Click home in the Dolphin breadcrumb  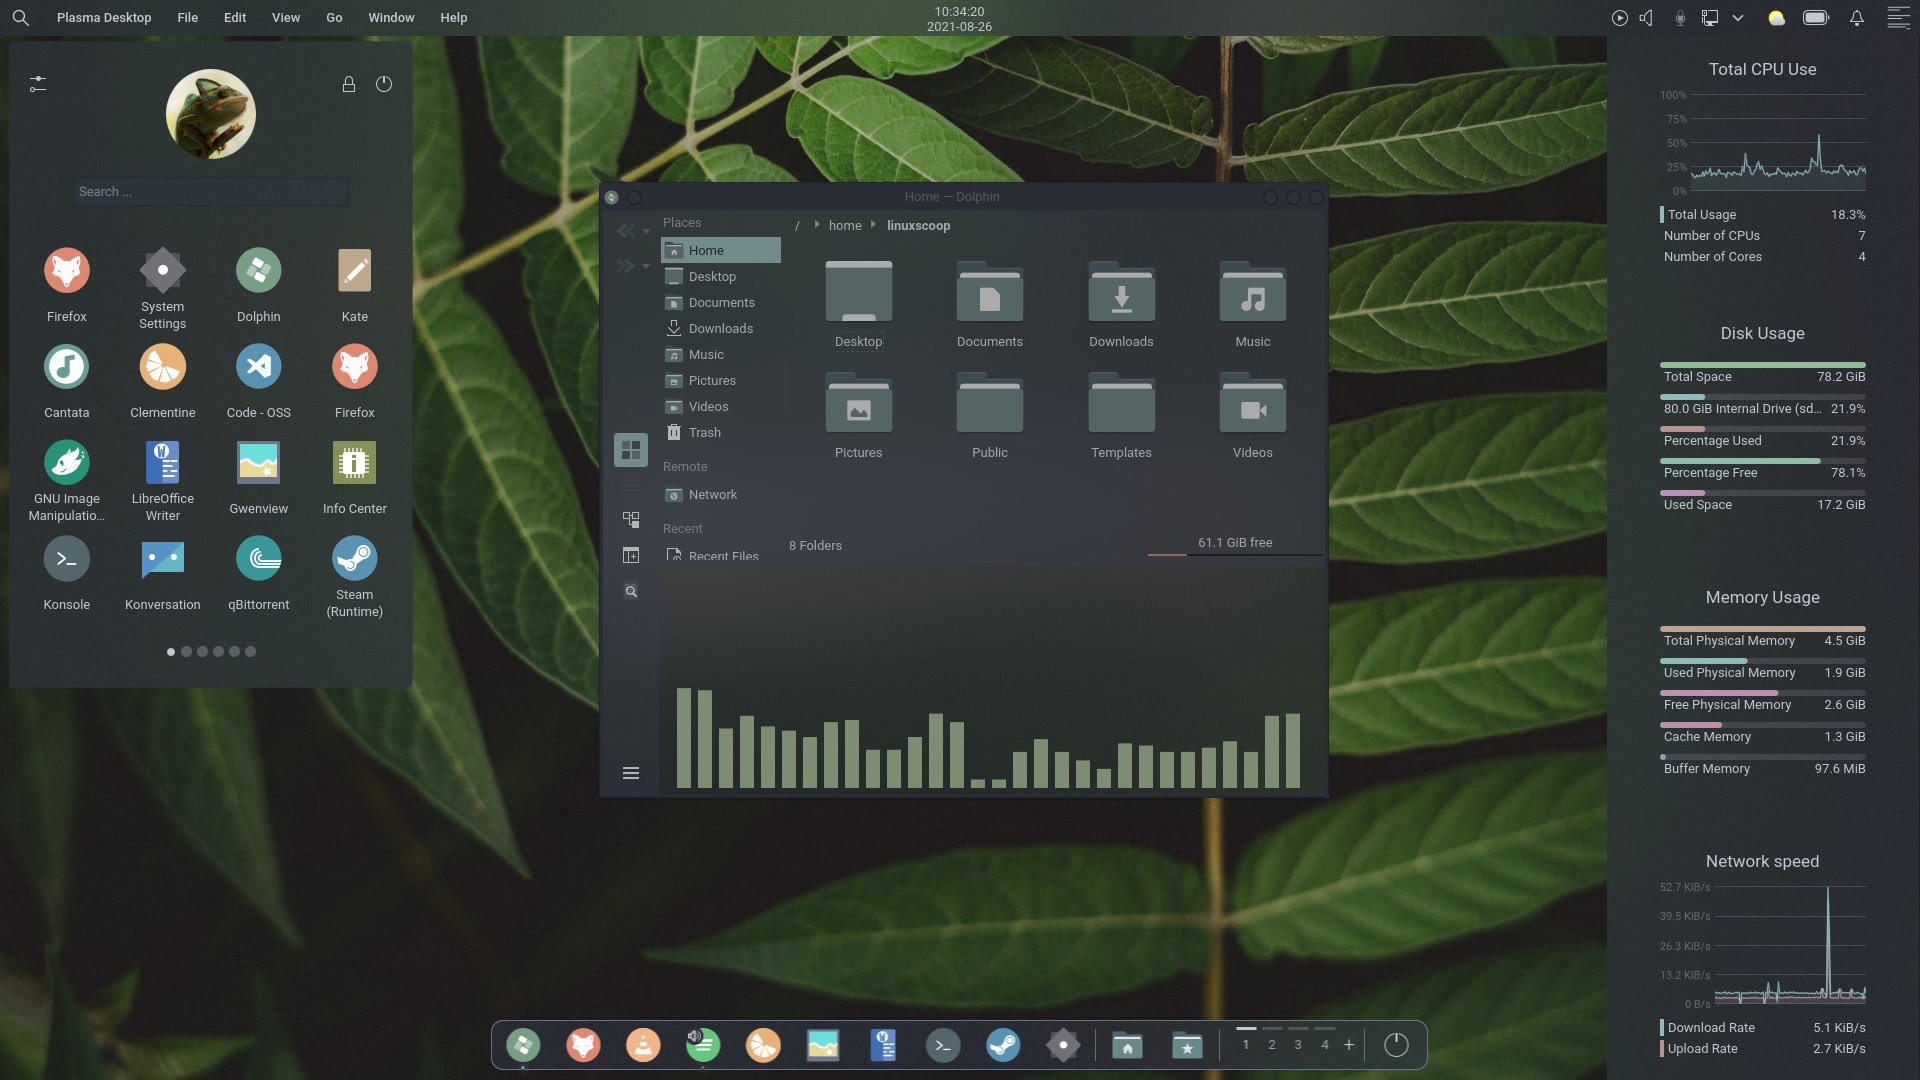coord(845,226)
